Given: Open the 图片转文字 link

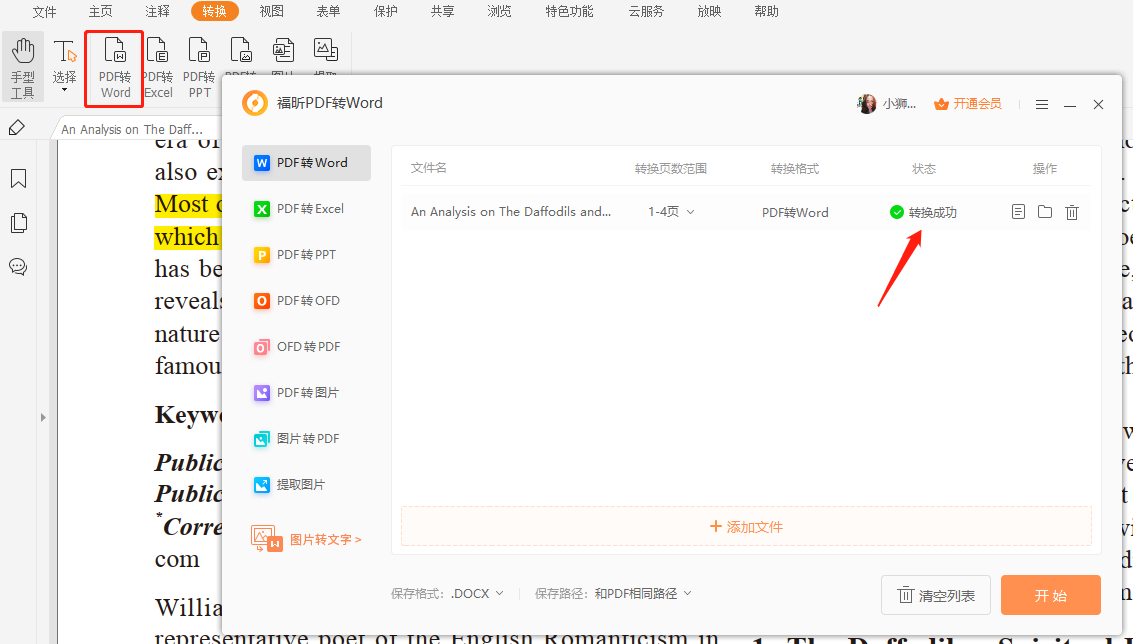Looking at the screenshot, I should click(x=306, y=538).
